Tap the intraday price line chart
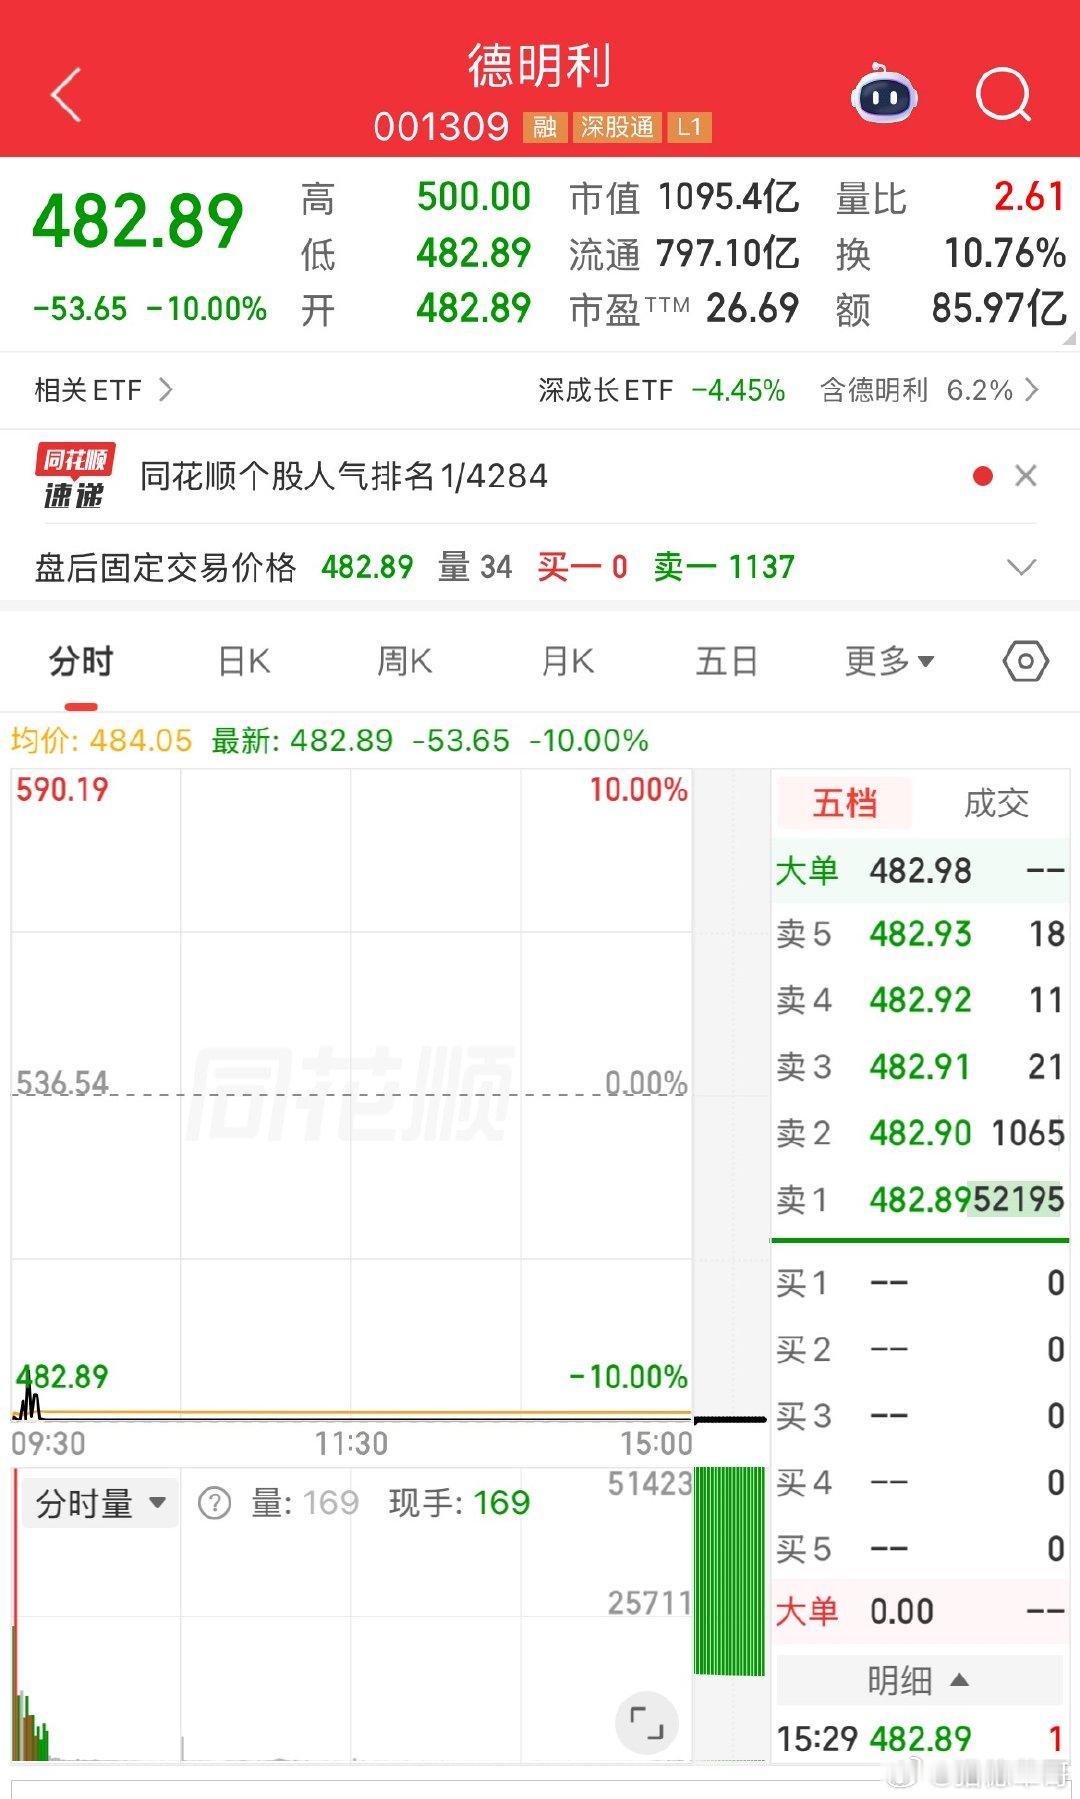Image resolution: width=1080 pixels, height=1799 pixels. [351, 1095]
